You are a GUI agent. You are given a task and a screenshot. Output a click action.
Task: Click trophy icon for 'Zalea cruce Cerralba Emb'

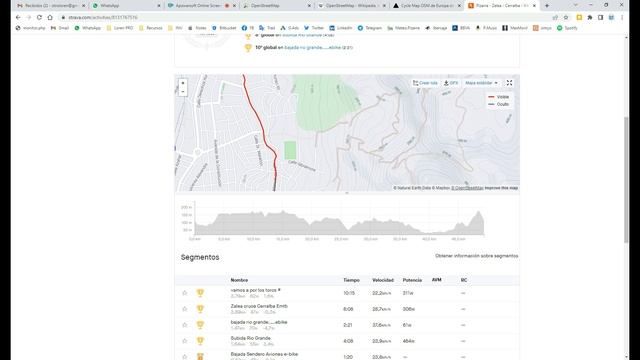[x=200, y=309]
